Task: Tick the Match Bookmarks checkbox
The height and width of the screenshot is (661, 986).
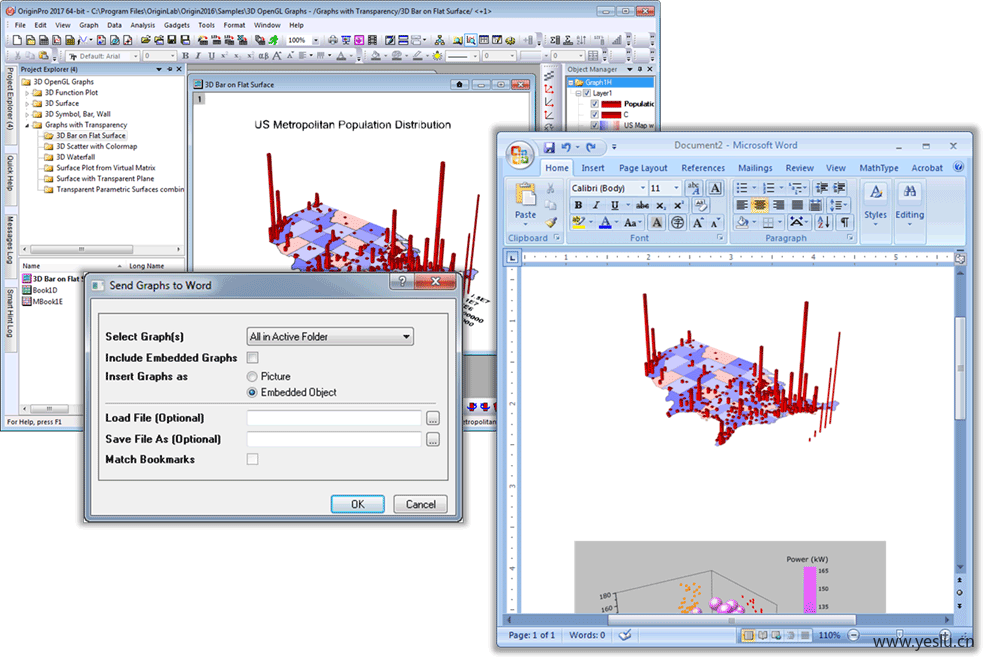Action: click(252, 460)
